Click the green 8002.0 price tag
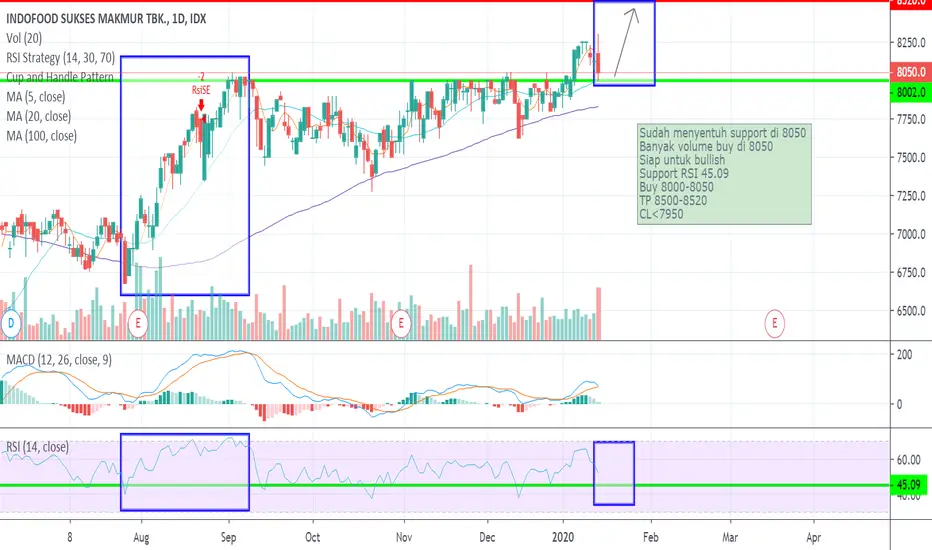The height and width of the screenshot is (550, 932). point(911,92)
